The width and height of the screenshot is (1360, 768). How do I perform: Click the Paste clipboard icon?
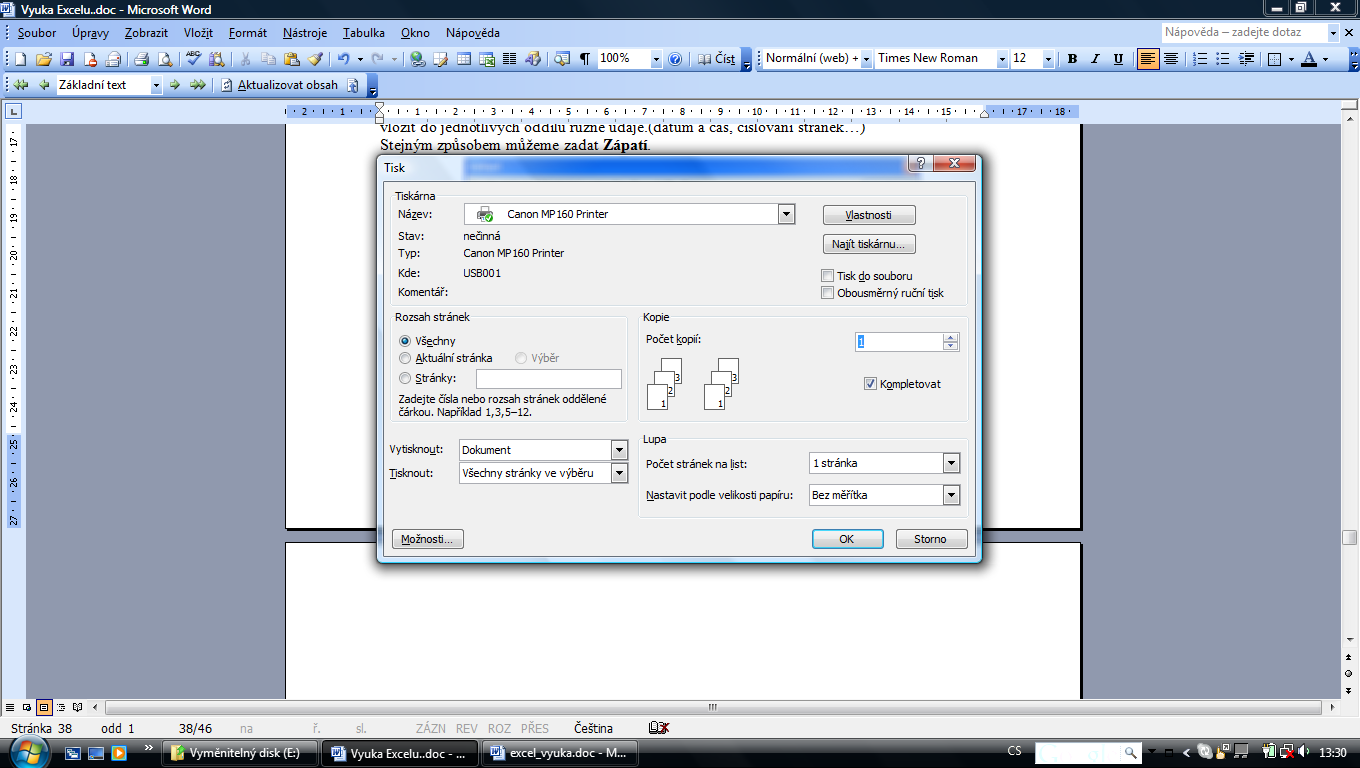point(291,59)
